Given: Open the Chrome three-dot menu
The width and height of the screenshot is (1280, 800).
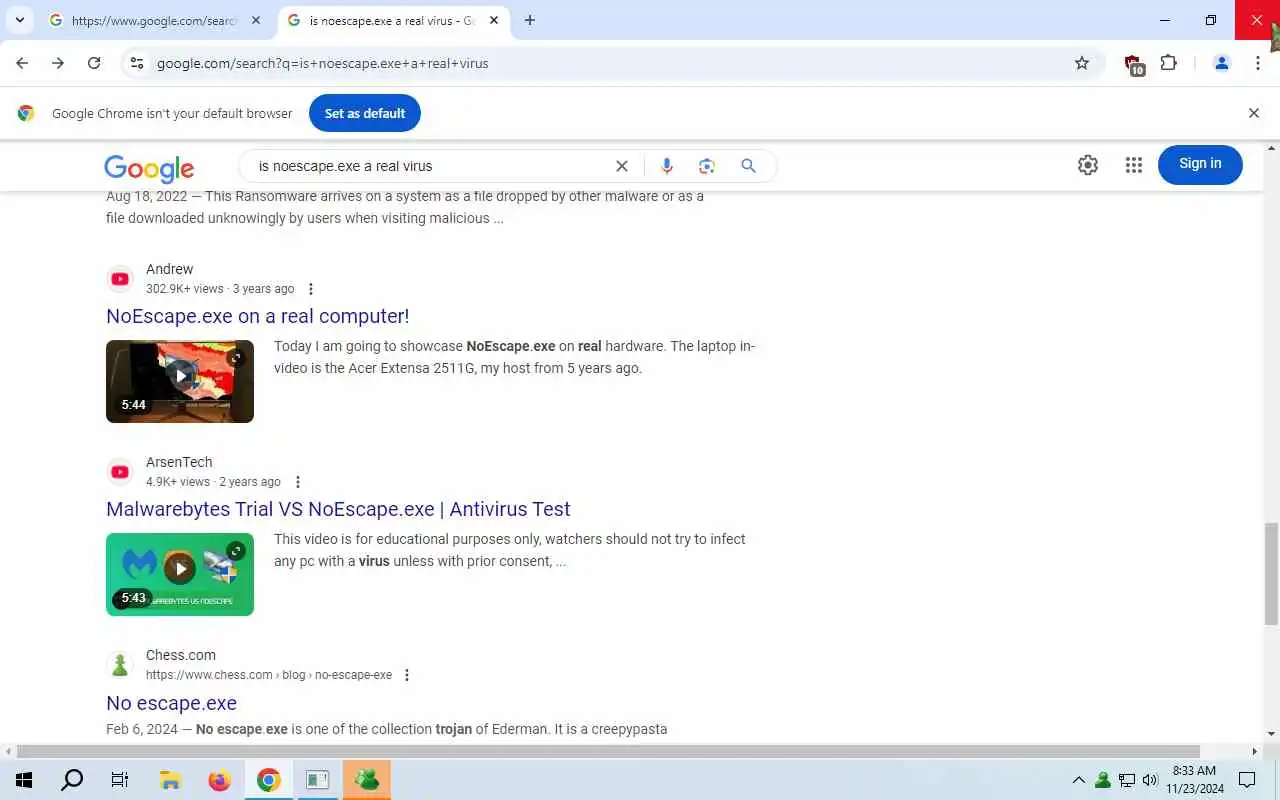Looking at the screenshot, I should [x=1258, y=63].
